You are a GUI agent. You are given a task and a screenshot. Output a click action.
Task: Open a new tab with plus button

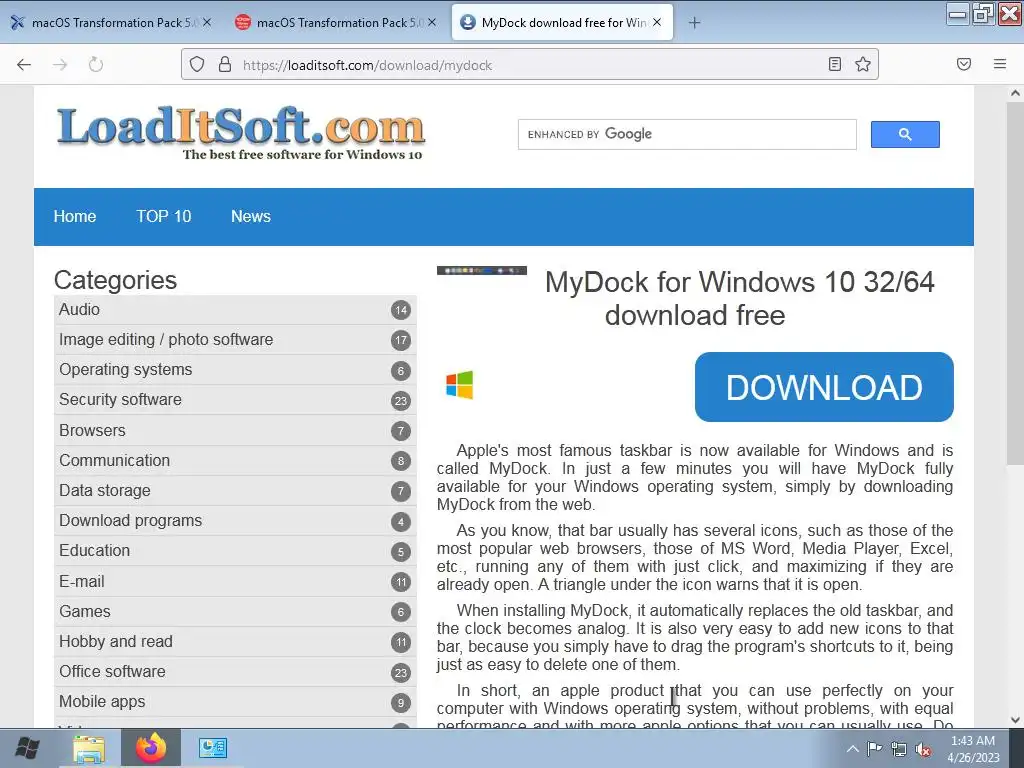694,23
